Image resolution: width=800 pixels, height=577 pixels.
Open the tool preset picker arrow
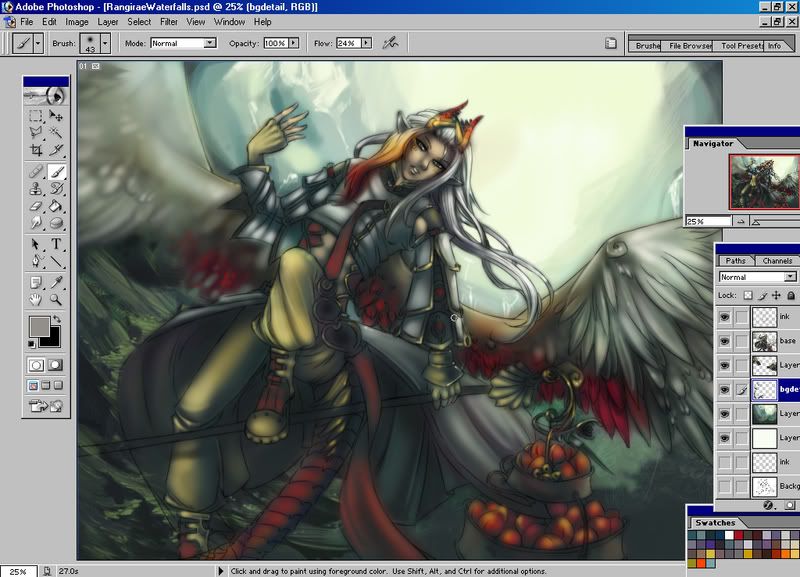pyautogui.click(x=38, y=43)
